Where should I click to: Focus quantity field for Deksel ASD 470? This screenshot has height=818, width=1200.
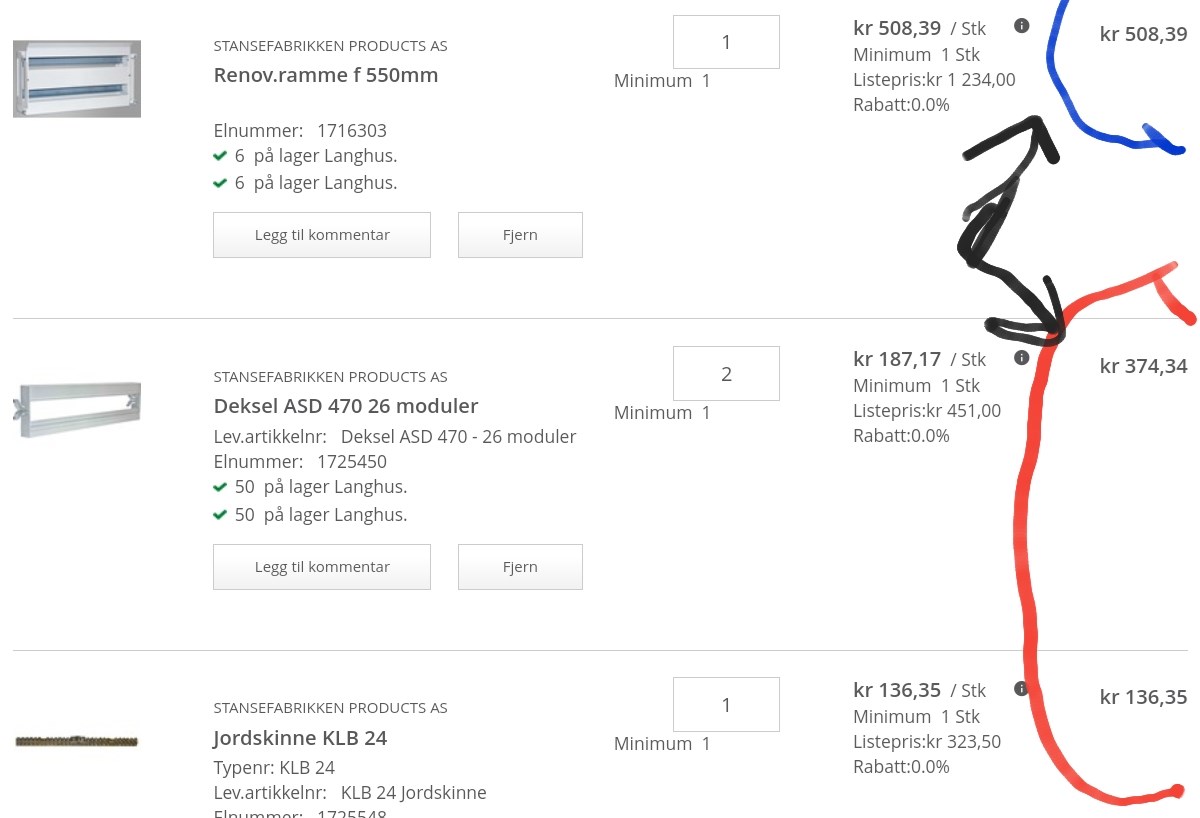(726, 374)
